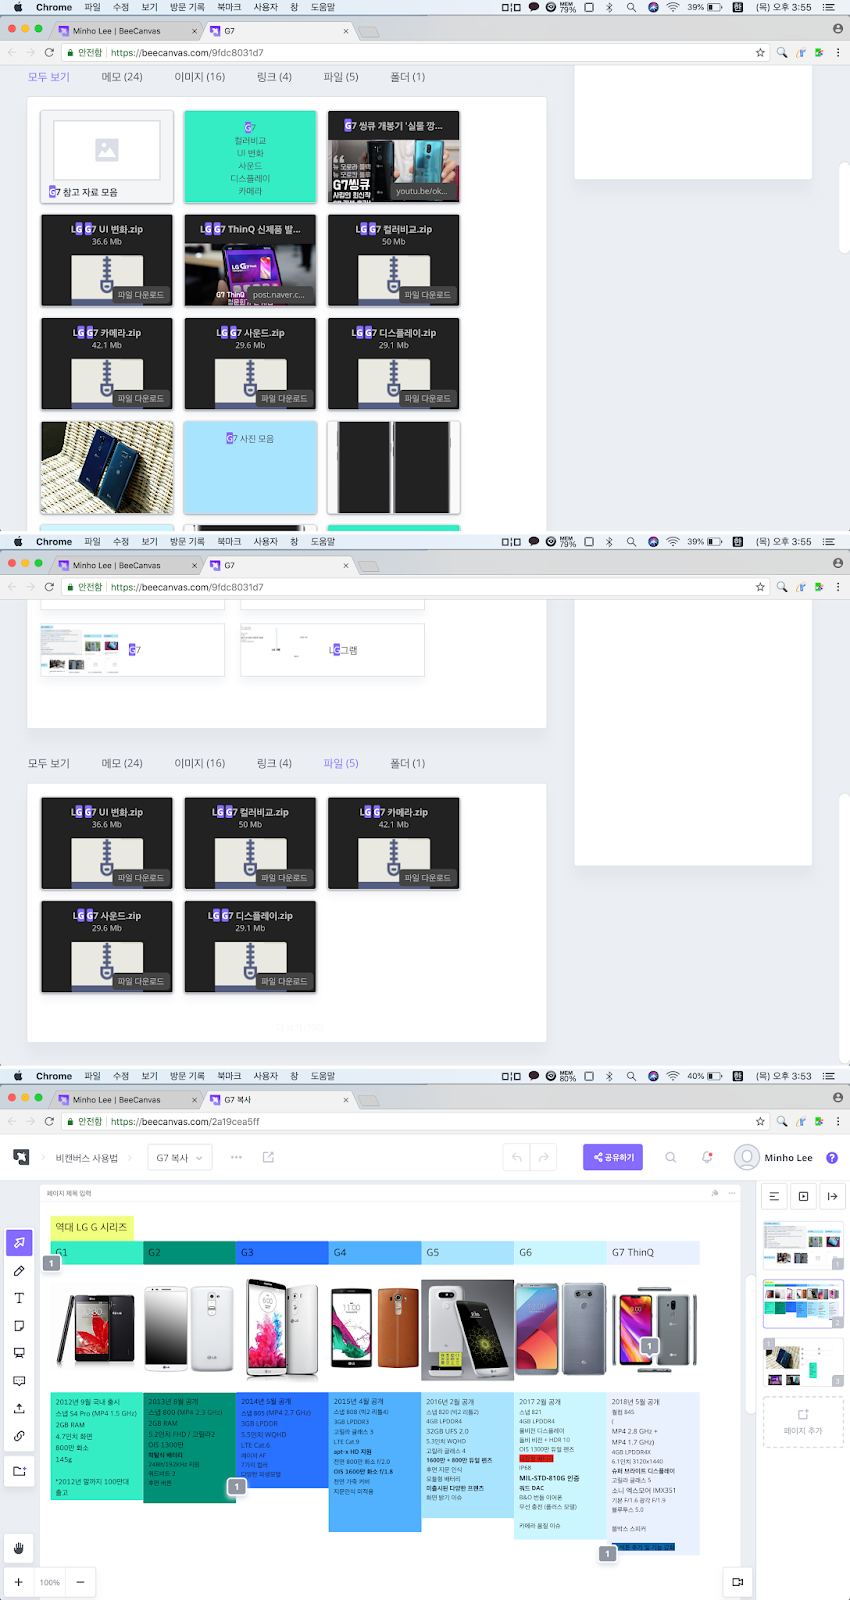Collapse the right page panel
Screen dimensions: 850x1600
point(832,1196)
